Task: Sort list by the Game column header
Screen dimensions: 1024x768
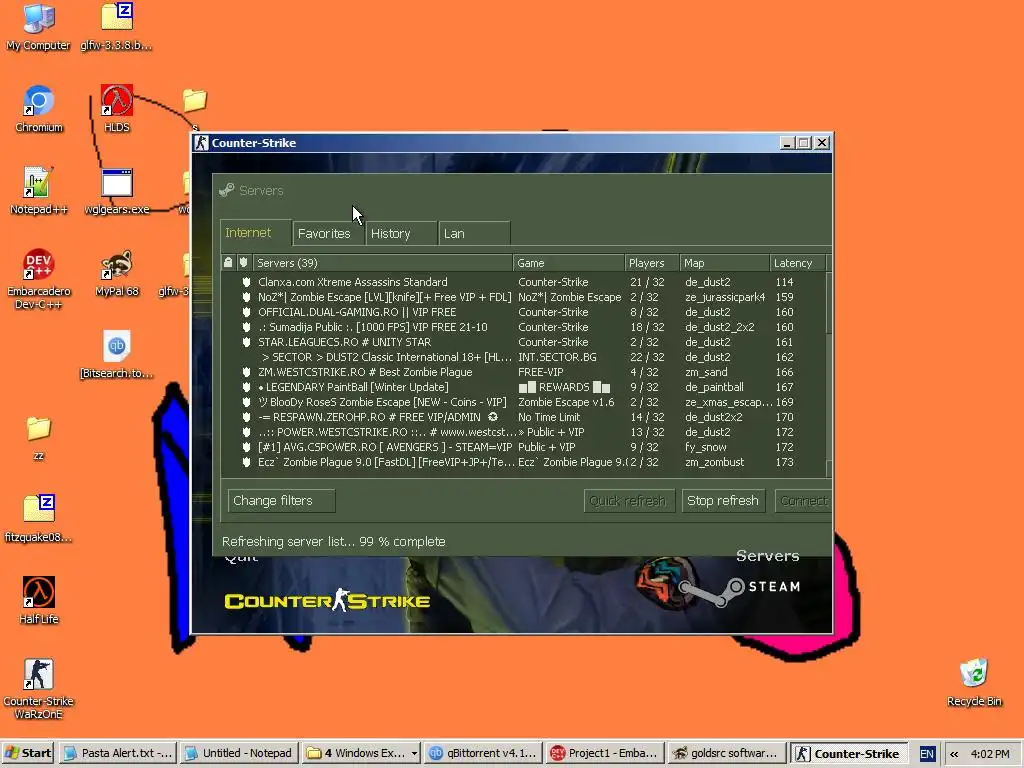Action: click(x=569, y=263)
